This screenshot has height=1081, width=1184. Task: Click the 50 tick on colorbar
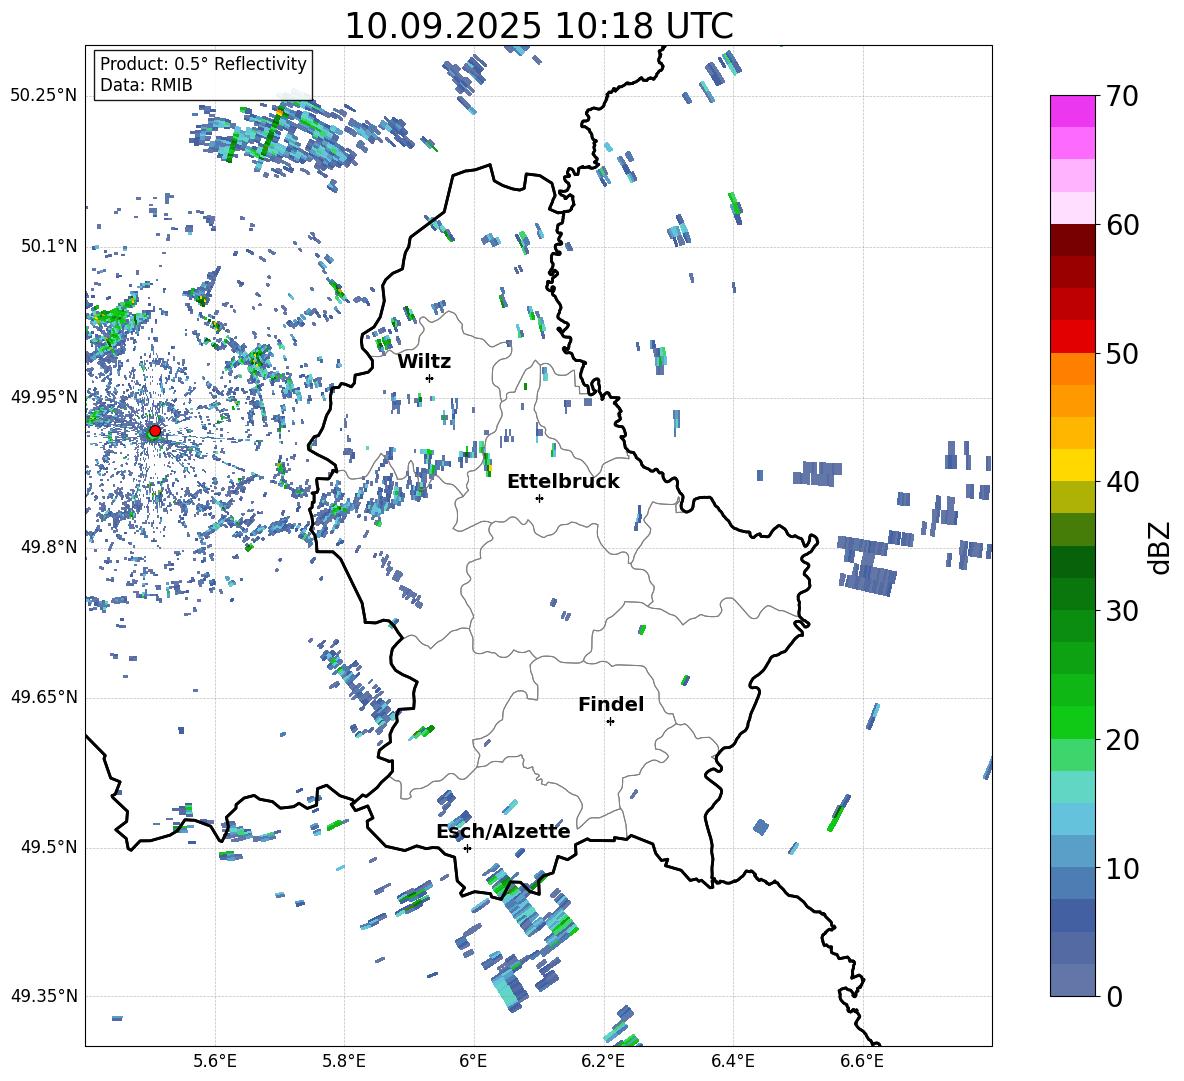pyautogui.click(x=1122, y=353)
